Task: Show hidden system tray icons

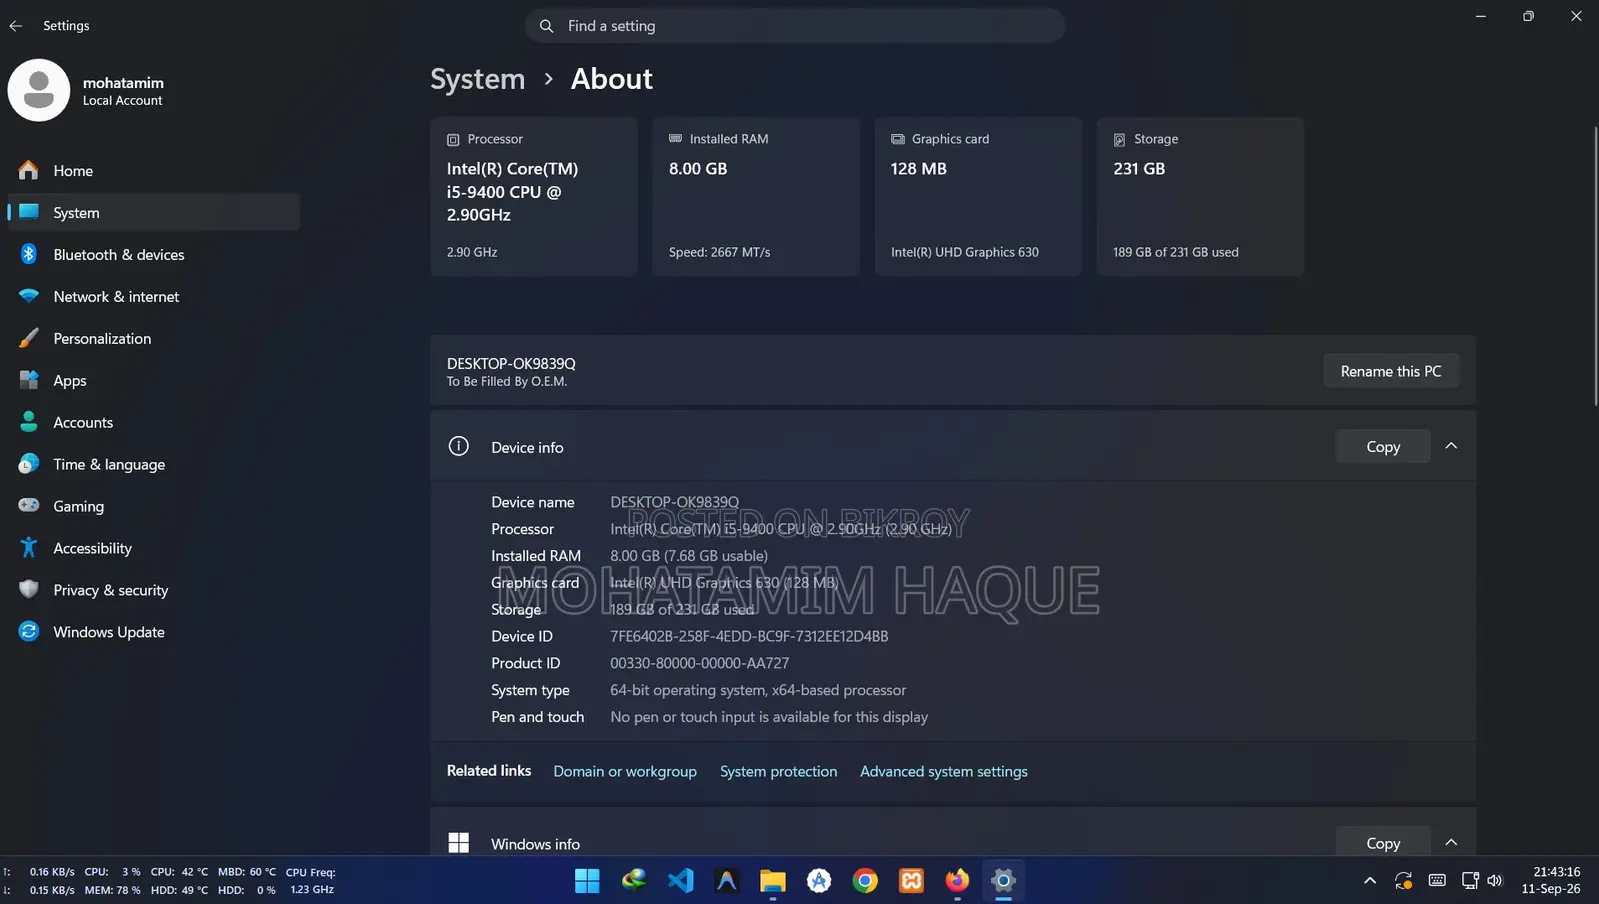Action: pos(1370,880)
